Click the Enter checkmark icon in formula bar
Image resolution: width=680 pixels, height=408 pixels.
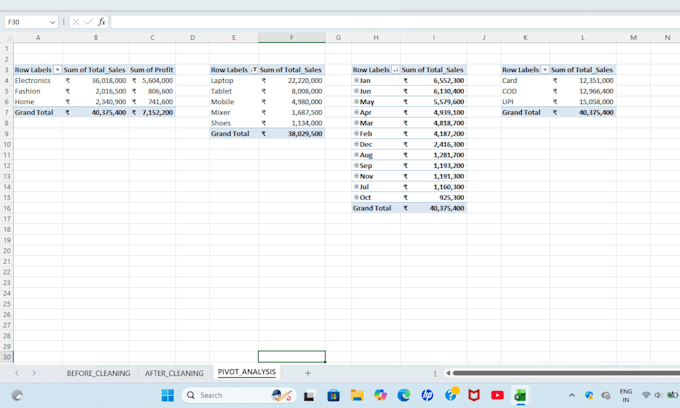point(88,22)
